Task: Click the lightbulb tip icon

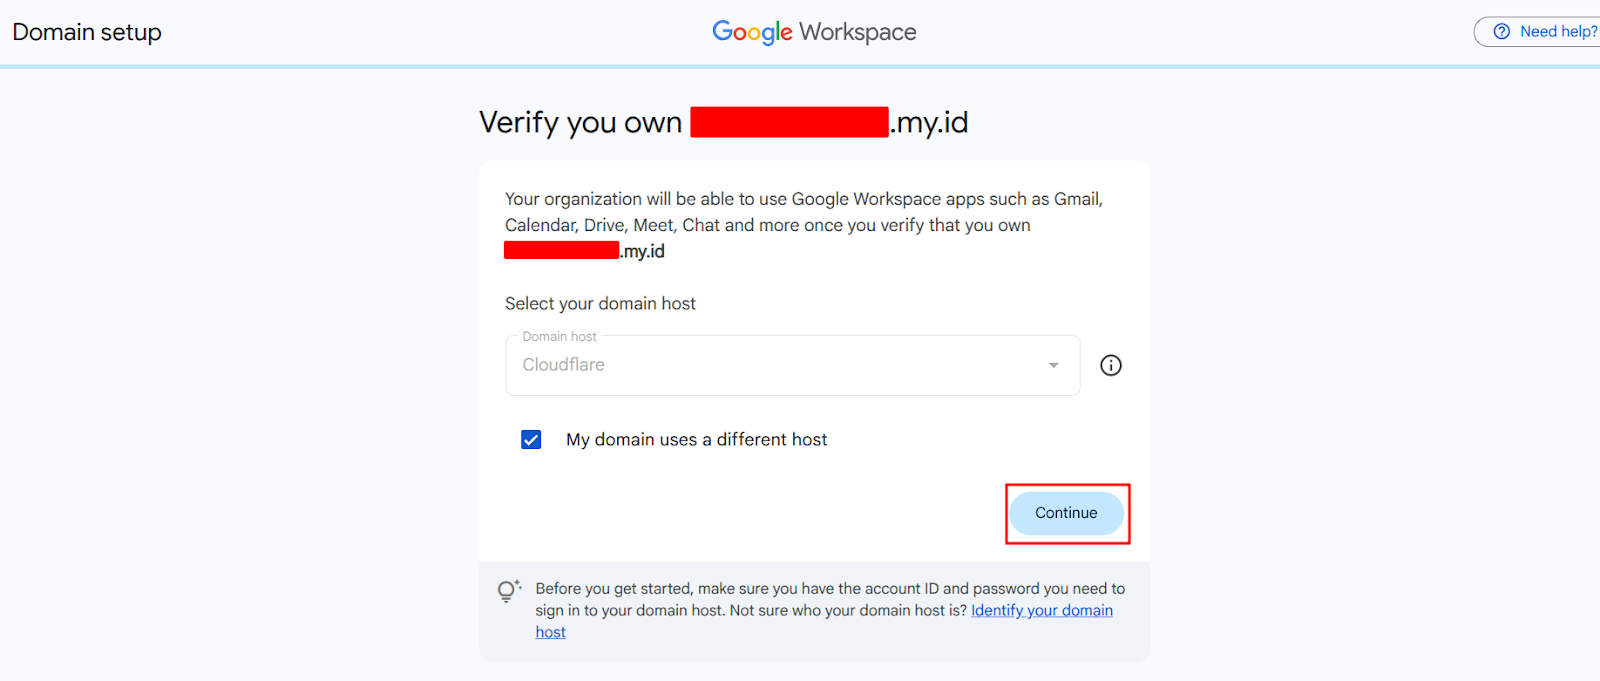Action: click(508, 591)
